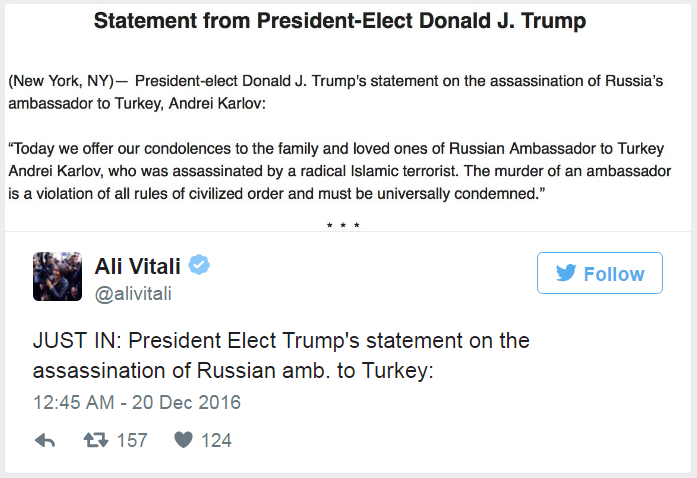
Task: Click the blue verified badge
Action: pyautogui.click(x=200, y=265)
